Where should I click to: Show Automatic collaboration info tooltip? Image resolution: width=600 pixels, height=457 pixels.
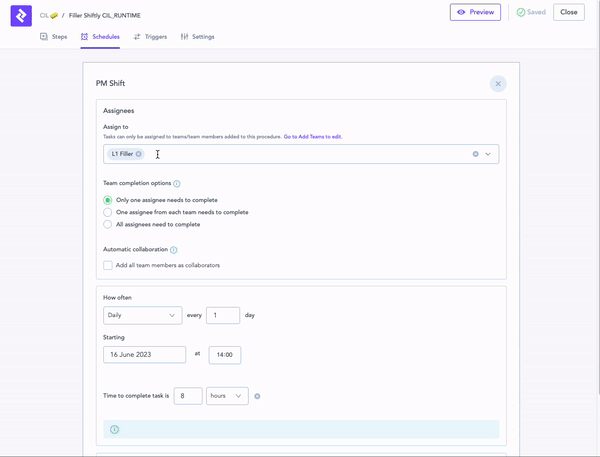point(173,250)
